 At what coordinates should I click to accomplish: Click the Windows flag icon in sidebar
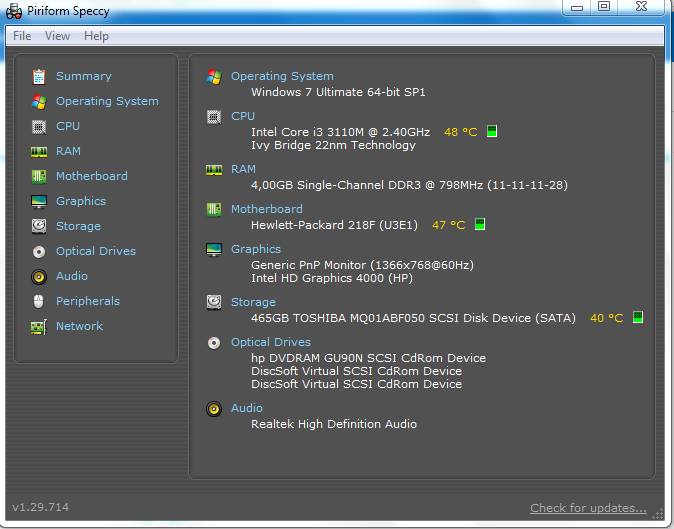click(x=39, y=101)
